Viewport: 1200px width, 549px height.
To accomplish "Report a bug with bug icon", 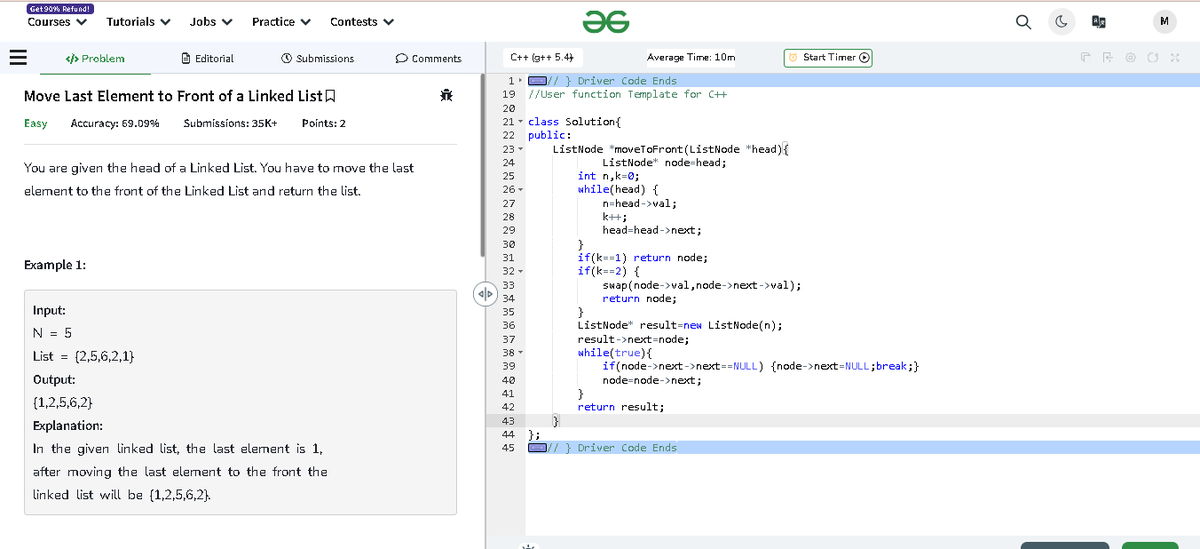I will pyautogui.click(x=448, y=96).
